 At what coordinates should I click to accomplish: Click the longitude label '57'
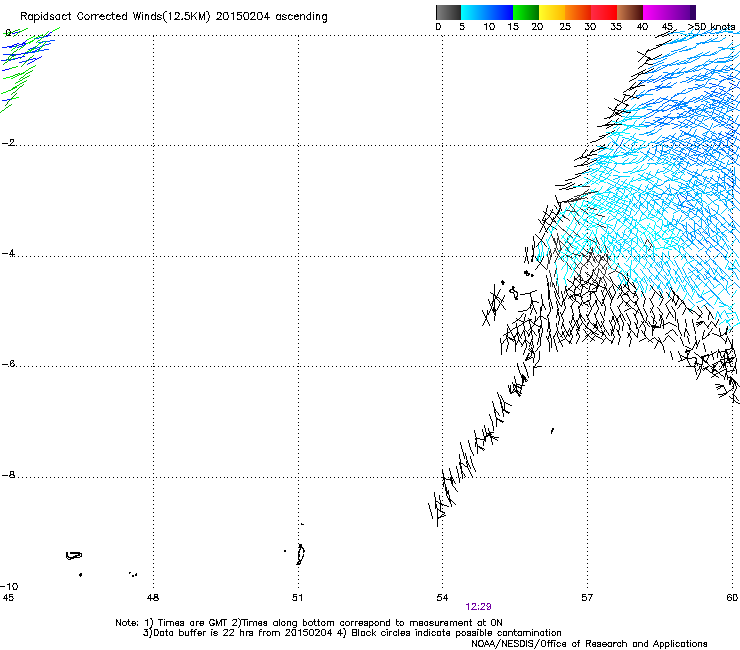[587, 598]
